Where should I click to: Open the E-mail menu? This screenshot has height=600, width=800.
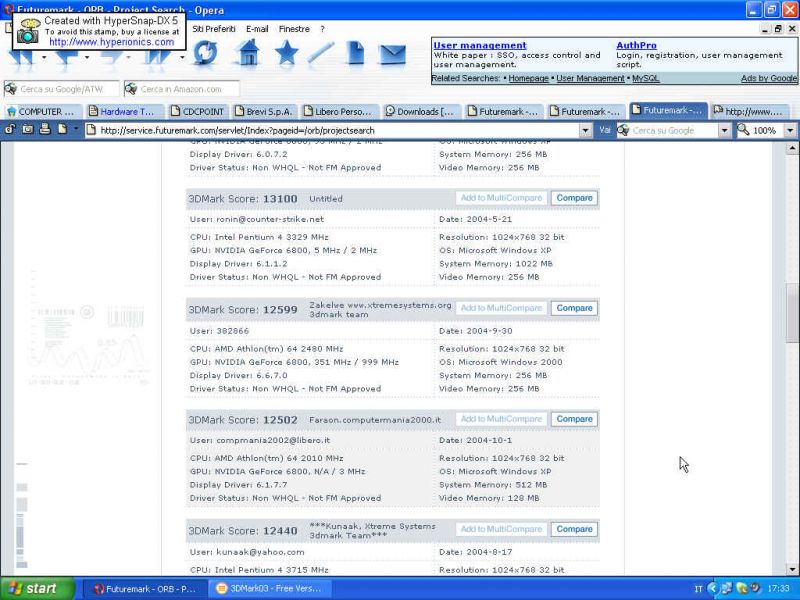pos(257,29)
